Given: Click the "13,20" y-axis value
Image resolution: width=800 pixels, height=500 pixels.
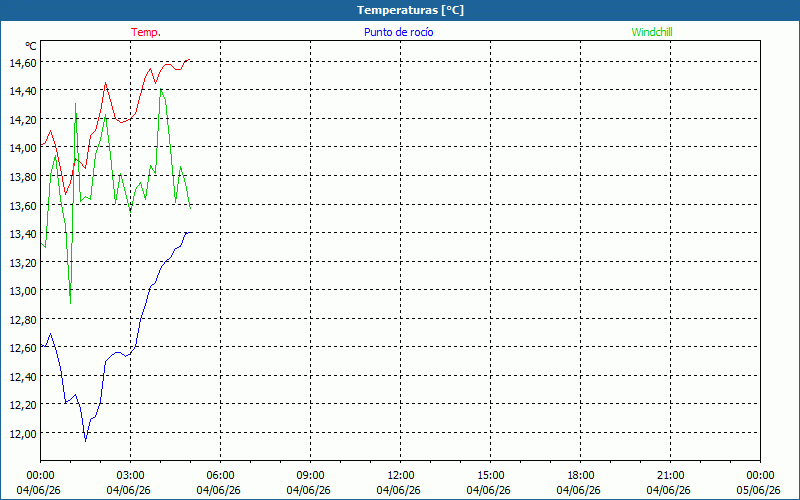Looking at the screenshot, I should point(23,262).
